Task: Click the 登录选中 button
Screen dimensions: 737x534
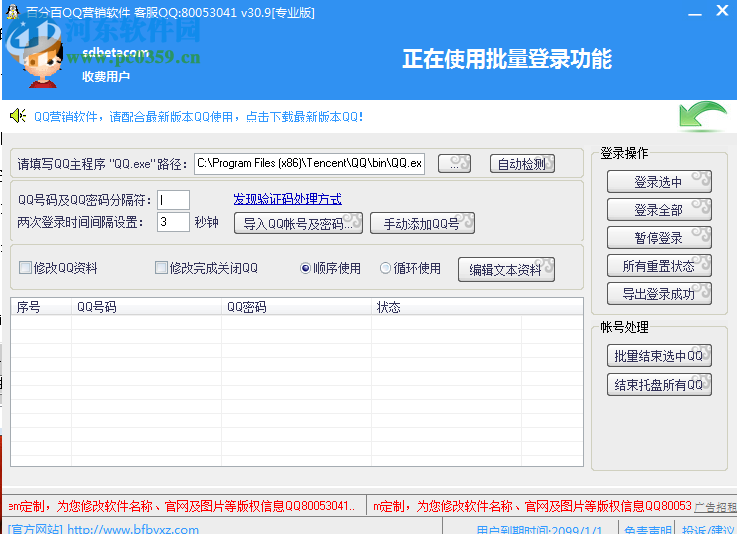Action: 659,182
